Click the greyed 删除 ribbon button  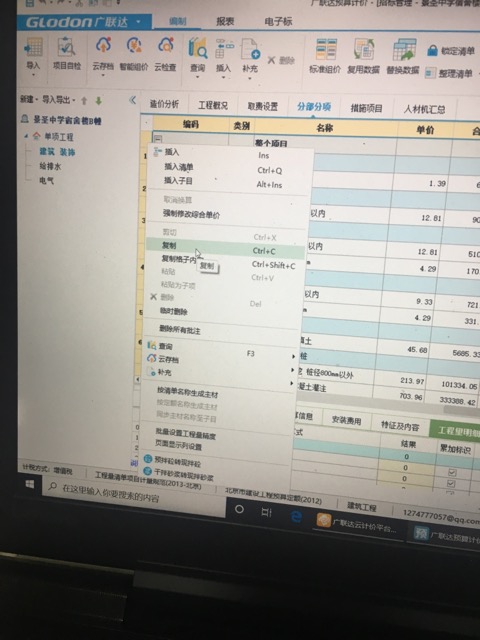(x=281, y=60)
